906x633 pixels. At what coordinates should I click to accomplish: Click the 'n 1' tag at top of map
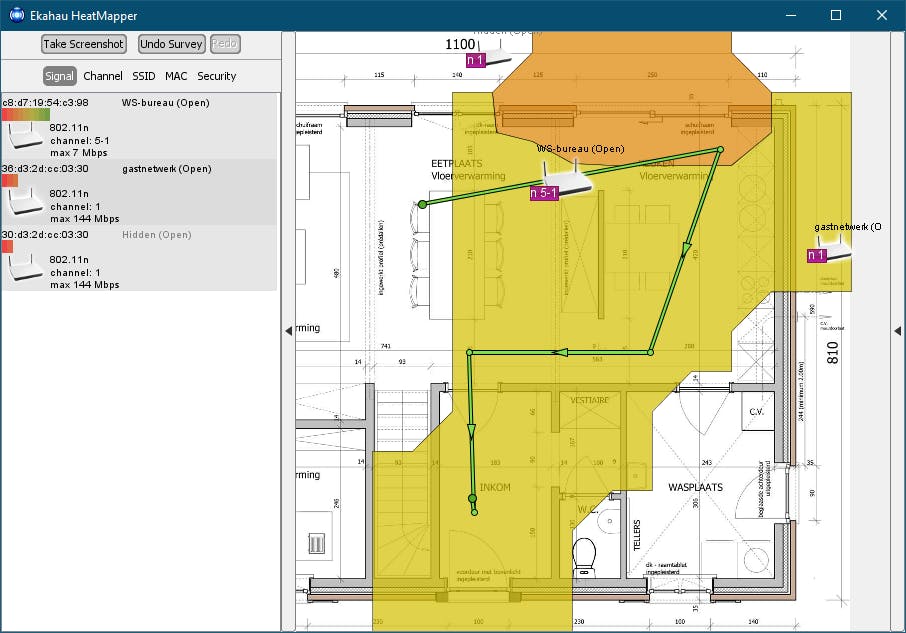[476, 60]
